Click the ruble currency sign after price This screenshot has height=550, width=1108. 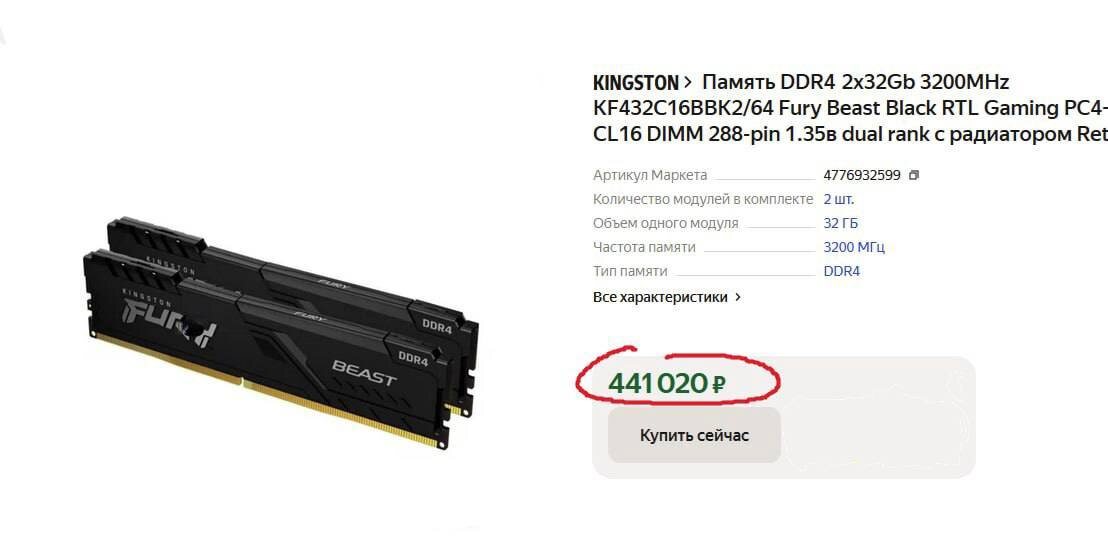pos(719,385)
